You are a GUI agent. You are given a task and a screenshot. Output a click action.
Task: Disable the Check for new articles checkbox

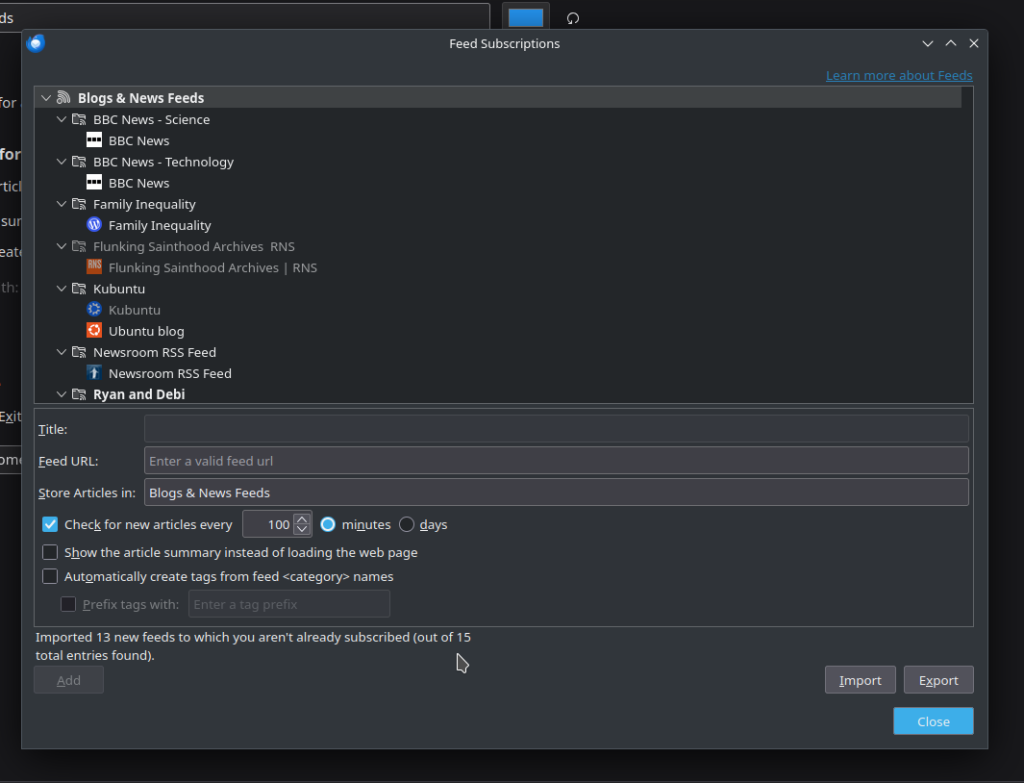[50, 524]
